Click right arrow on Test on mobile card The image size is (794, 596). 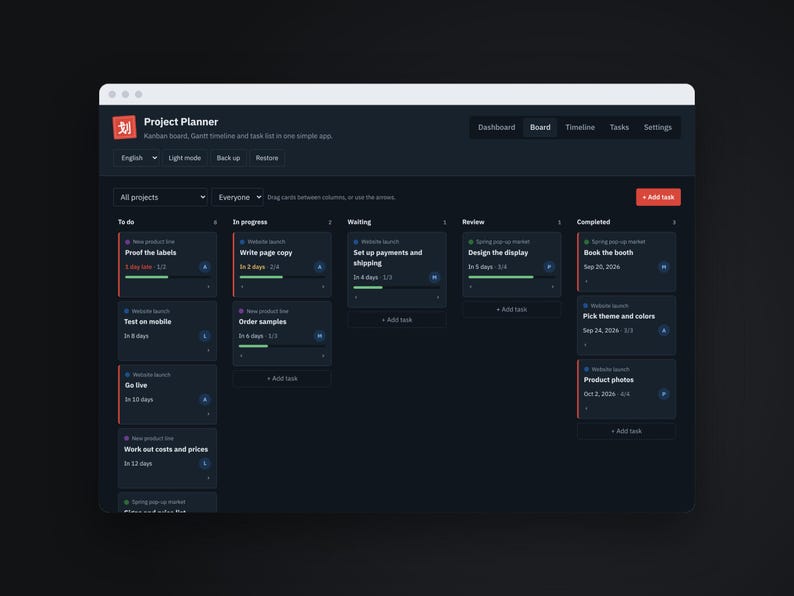tap(208, 350)
